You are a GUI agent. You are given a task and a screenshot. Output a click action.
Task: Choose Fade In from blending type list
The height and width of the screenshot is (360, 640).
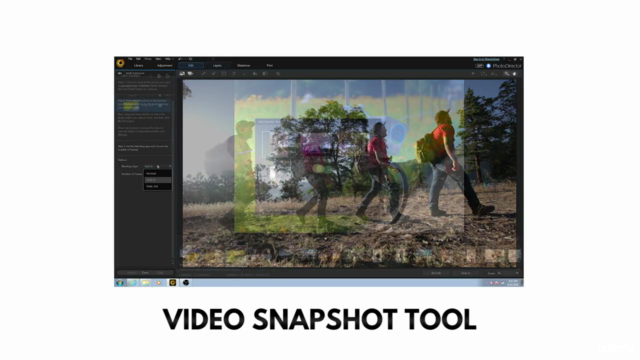[158, 180]
